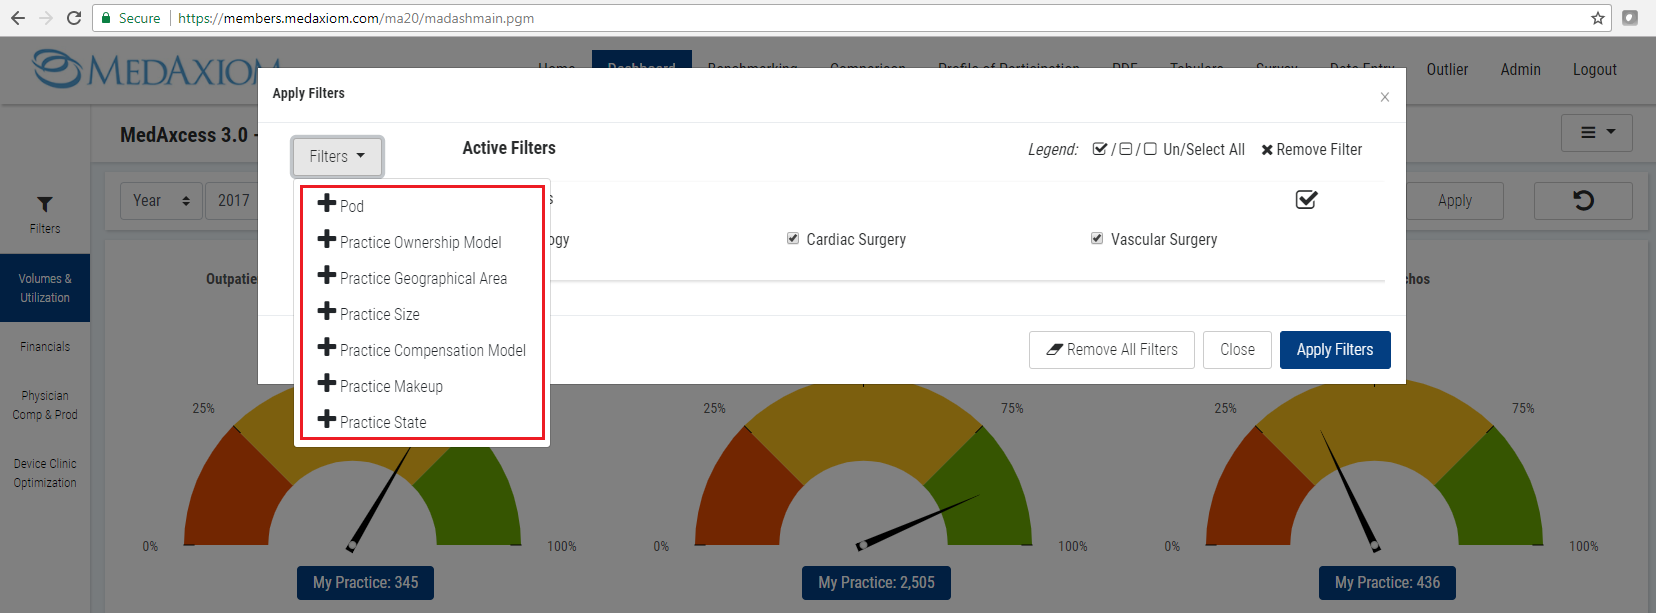
Task: Open the hamburger menu dropdown
Action: coord(1597,132)
